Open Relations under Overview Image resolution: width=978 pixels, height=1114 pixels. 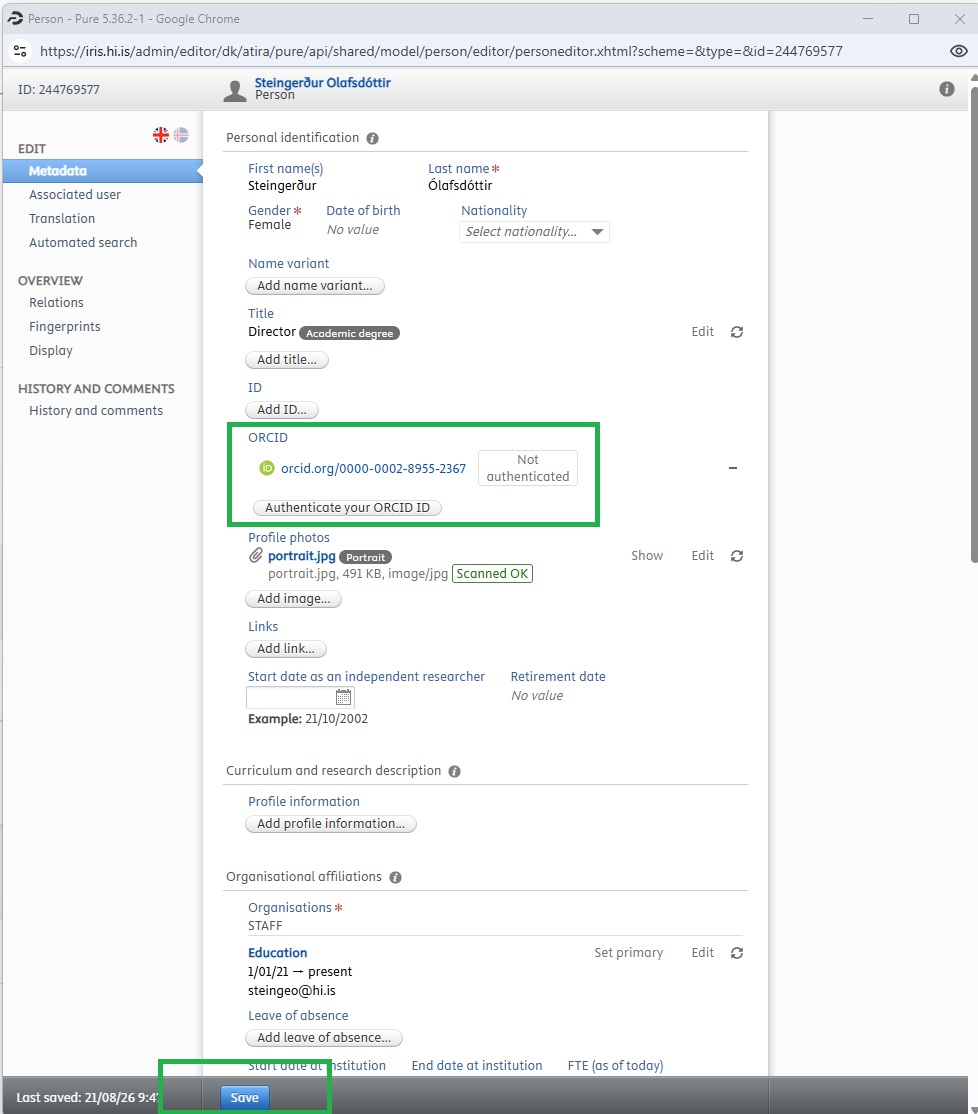[56, 303]
